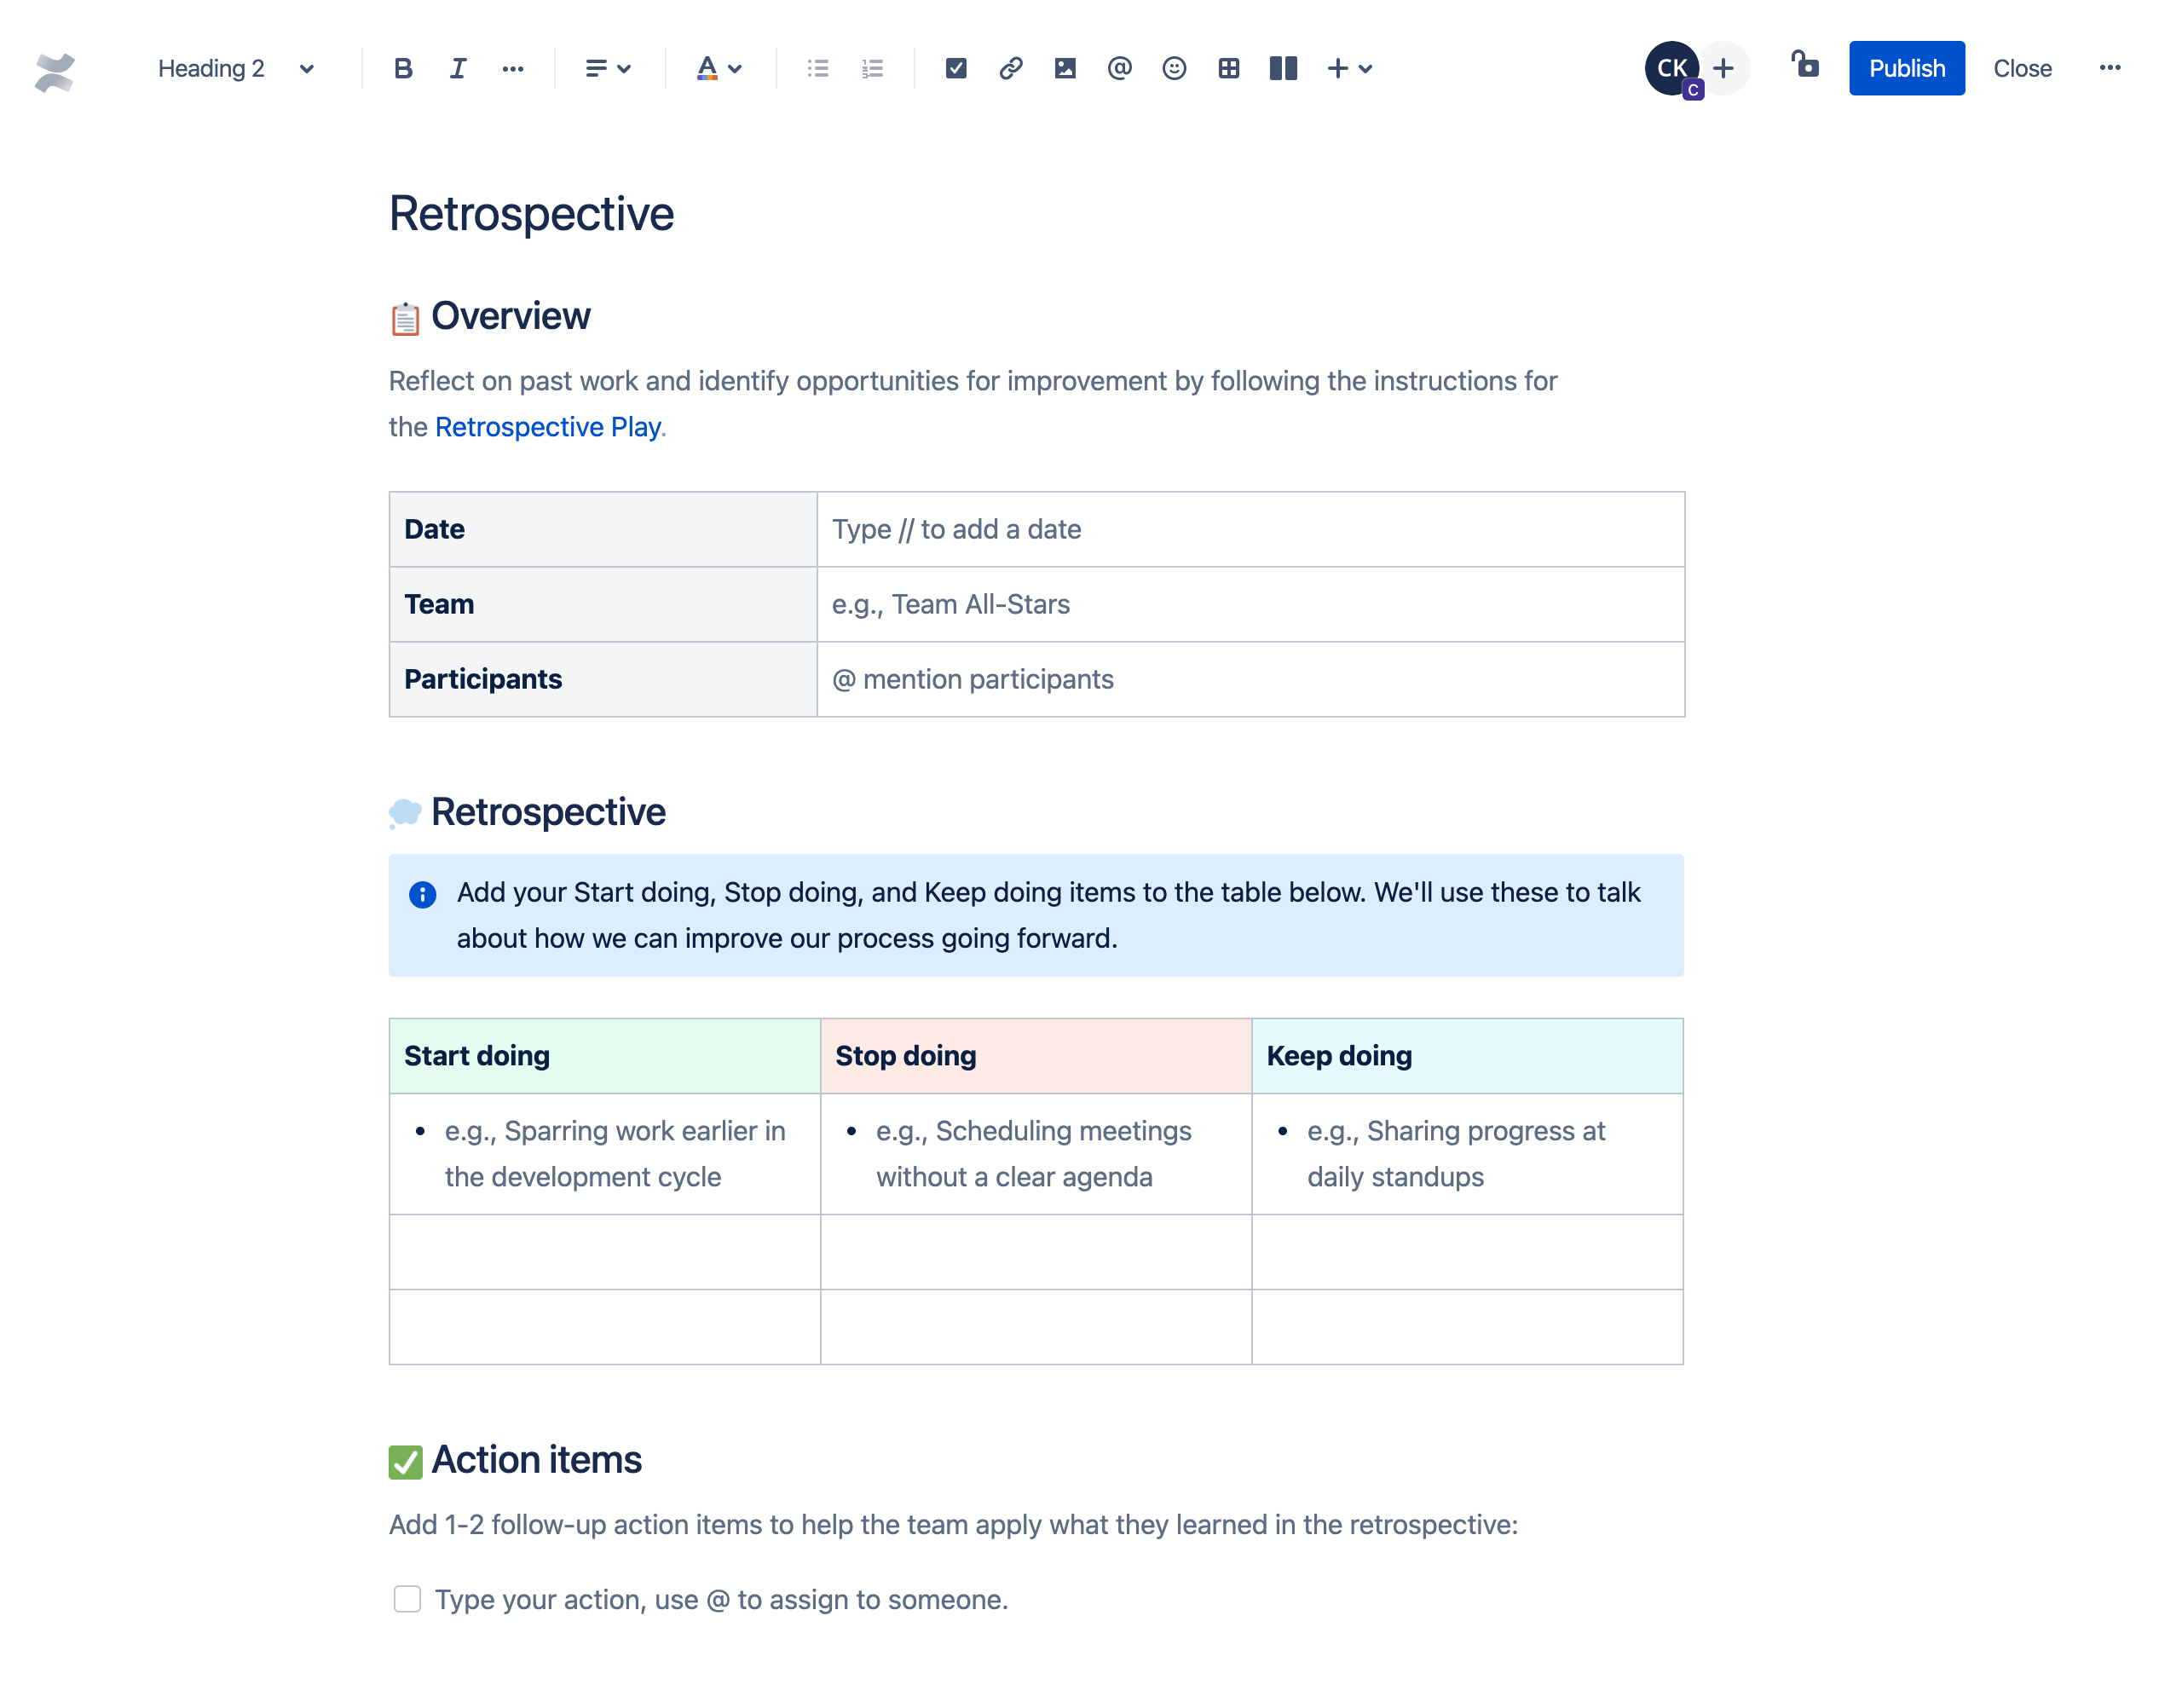Toggle italic formatting

pos(457,67)
